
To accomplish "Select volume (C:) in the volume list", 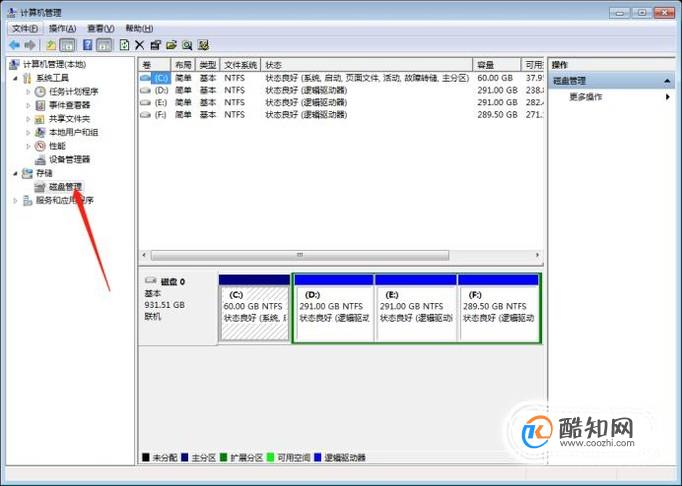I will click(161, 78).
